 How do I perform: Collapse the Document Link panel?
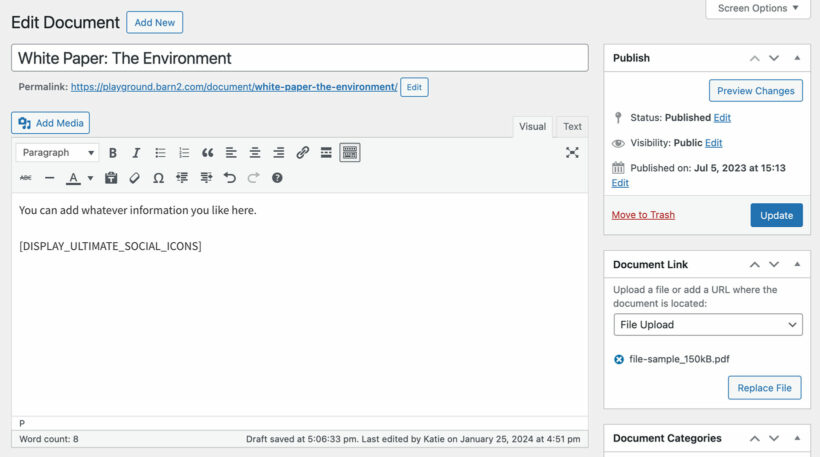[797, 265]
